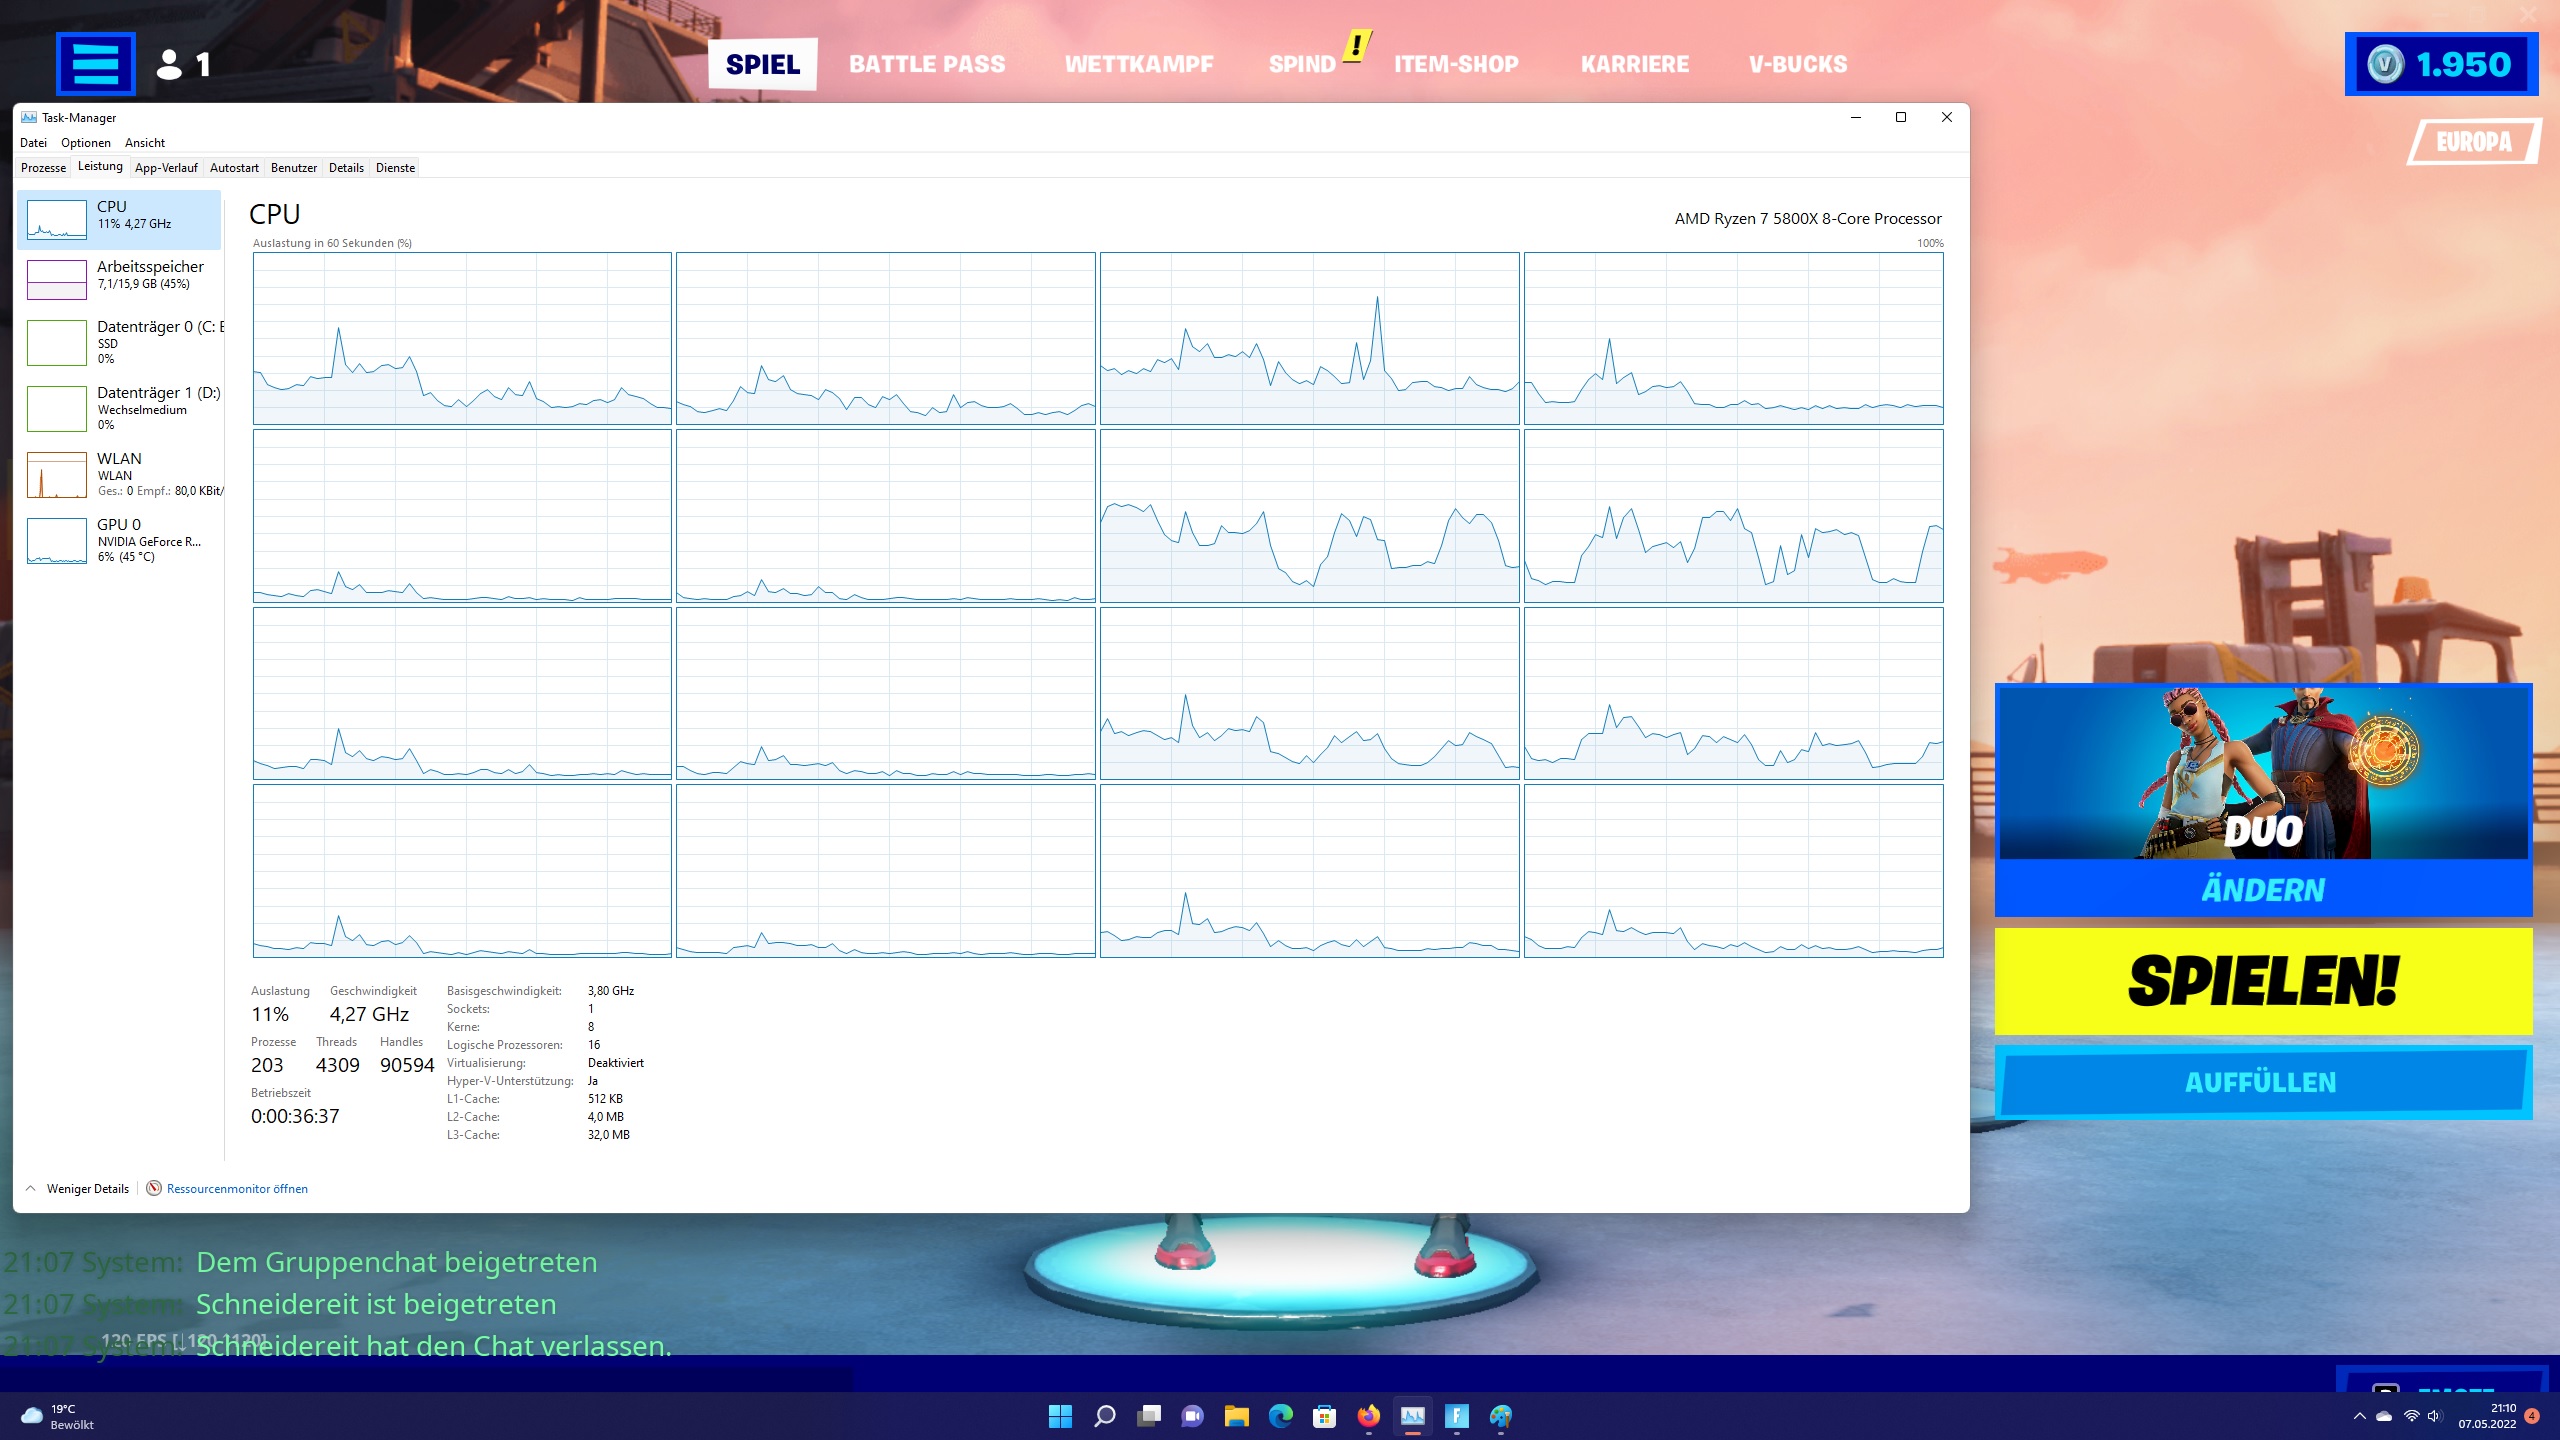Open the Fortnite hamburger menu icon

click(x=96, y=64)
